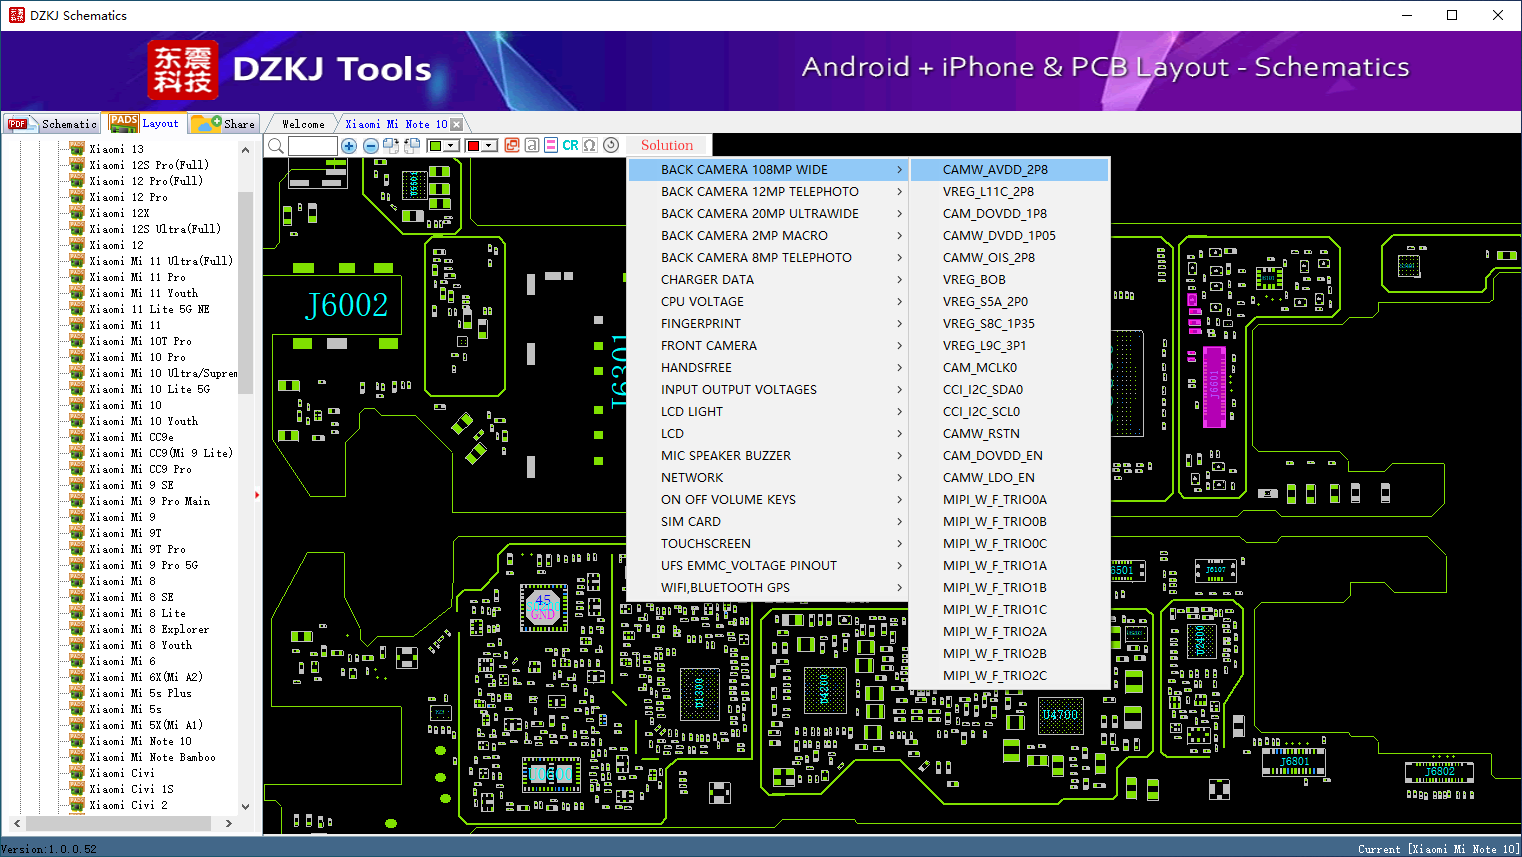Select CAM_MCLK0 in the submenu
Screen dimensions: 1522x857
pyautogui.click(x=1010, y=368)
